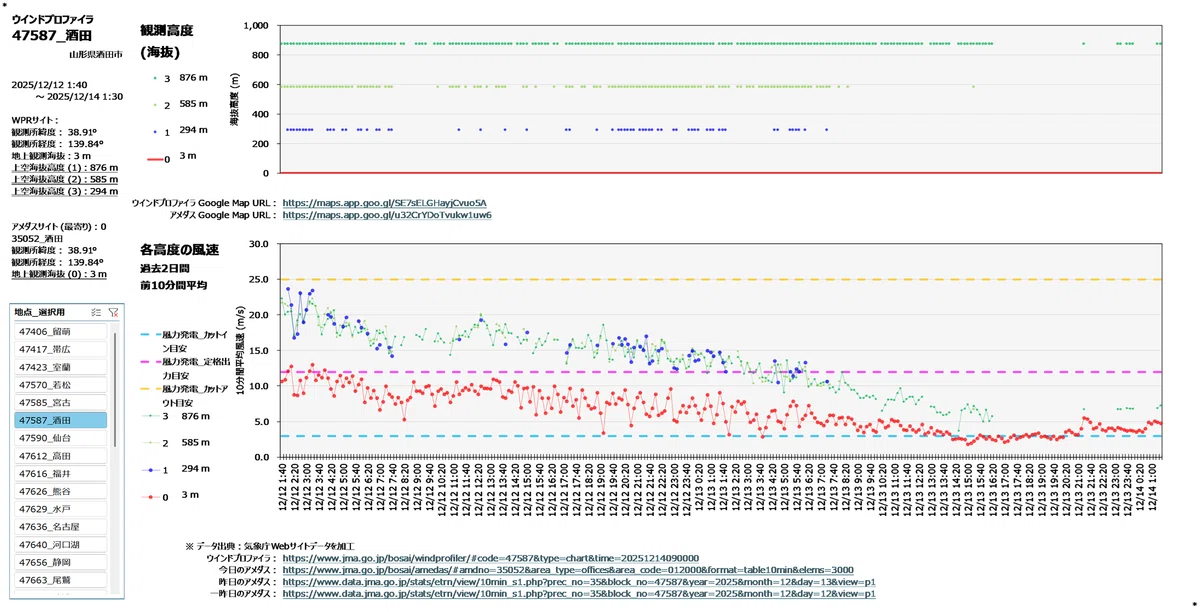The image size is (1200, 612).
Task: Pick 47585_宮古 in the location slicer
Action: (x=60, y=402)
